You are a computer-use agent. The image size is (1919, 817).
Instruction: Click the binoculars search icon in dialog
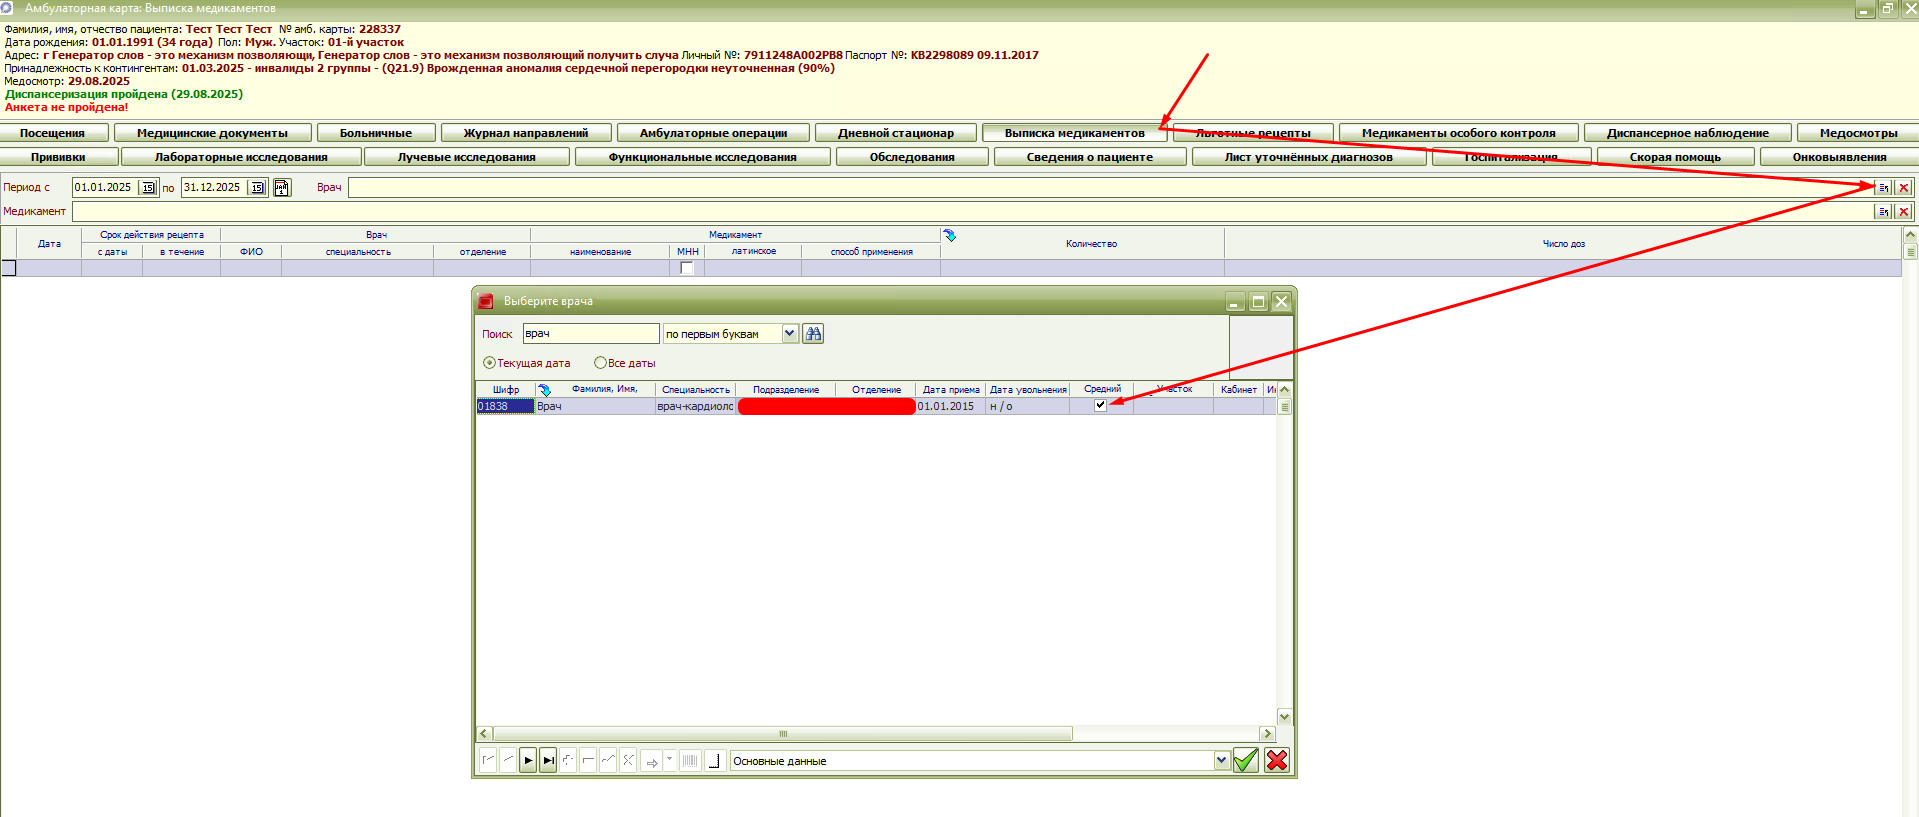tap(813, 334)
